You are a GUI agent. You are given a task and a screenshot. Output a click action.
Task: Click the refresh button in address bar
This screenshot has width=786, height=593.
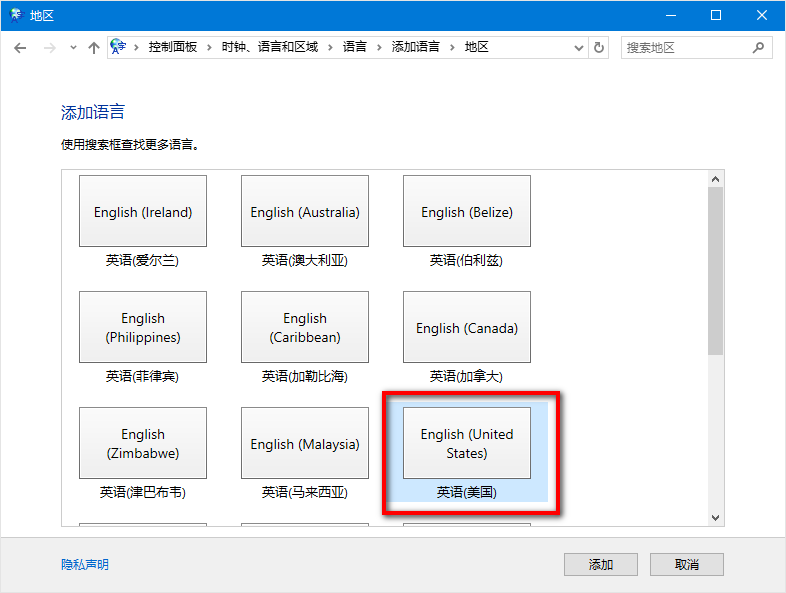[x=599, y=47]
